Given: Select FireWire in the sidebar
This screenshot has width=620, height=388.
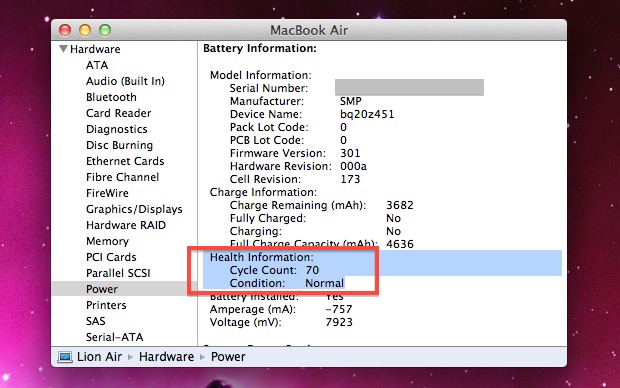Looking at the screenshot, I should point(107,193).
